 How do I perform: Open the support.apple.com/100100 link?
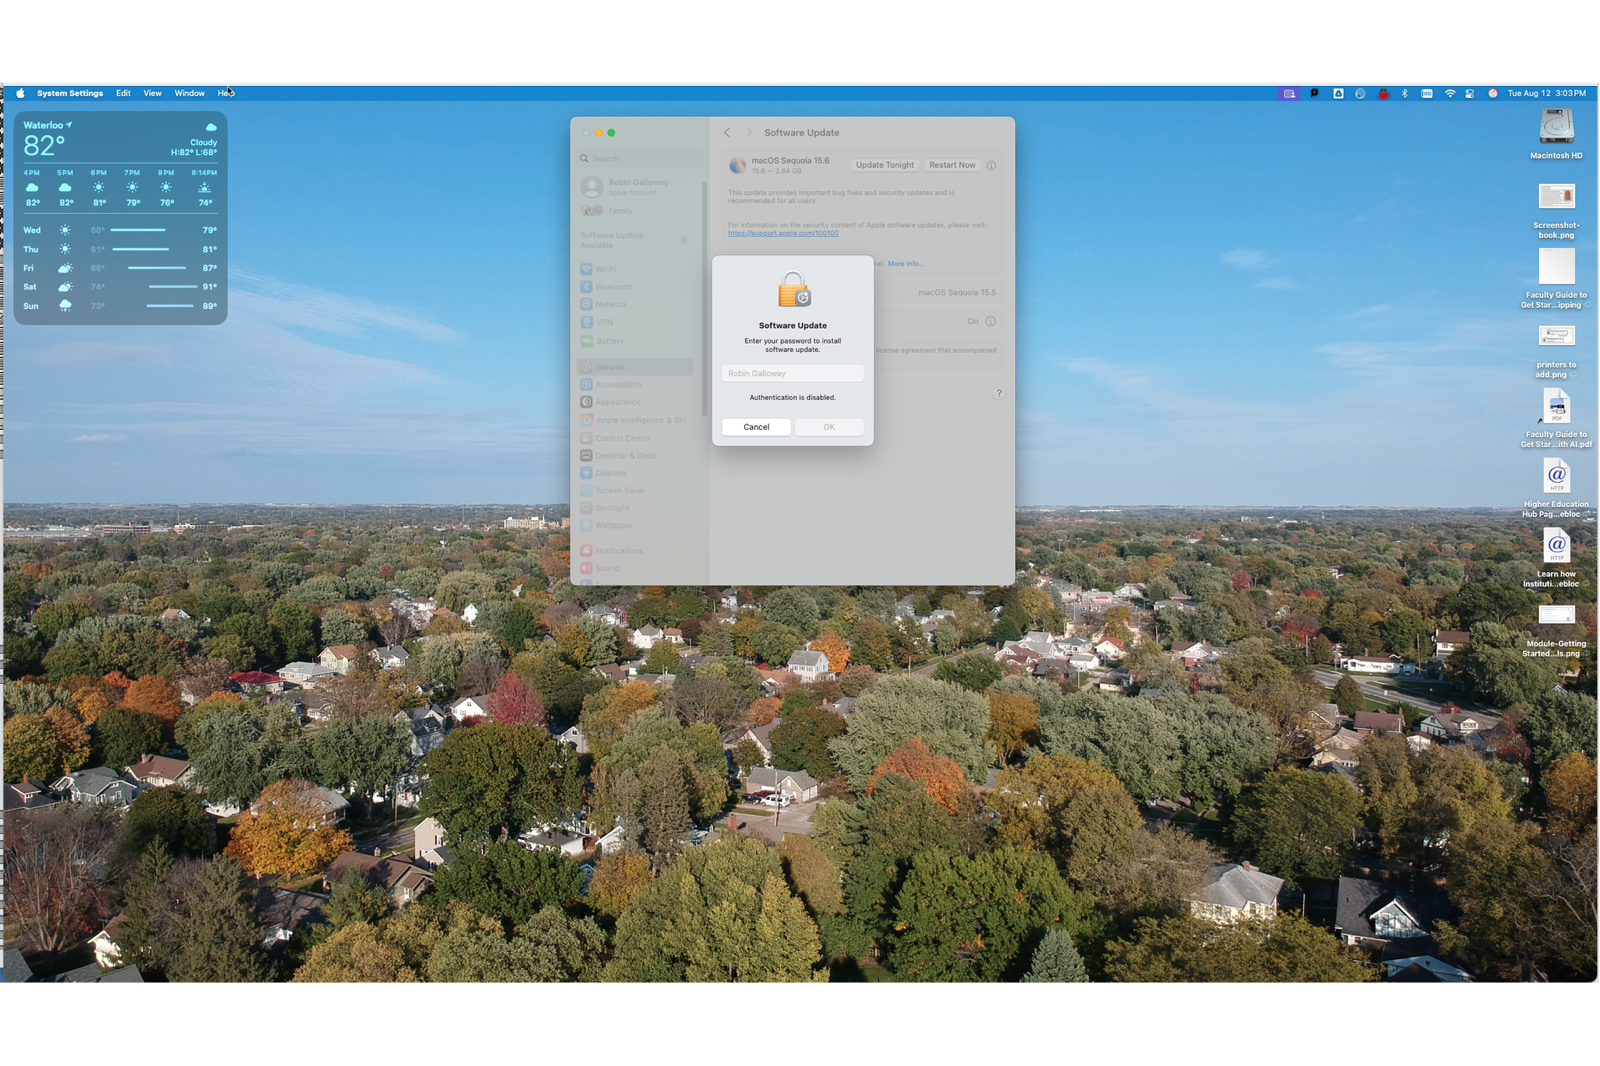pos(783,233)
